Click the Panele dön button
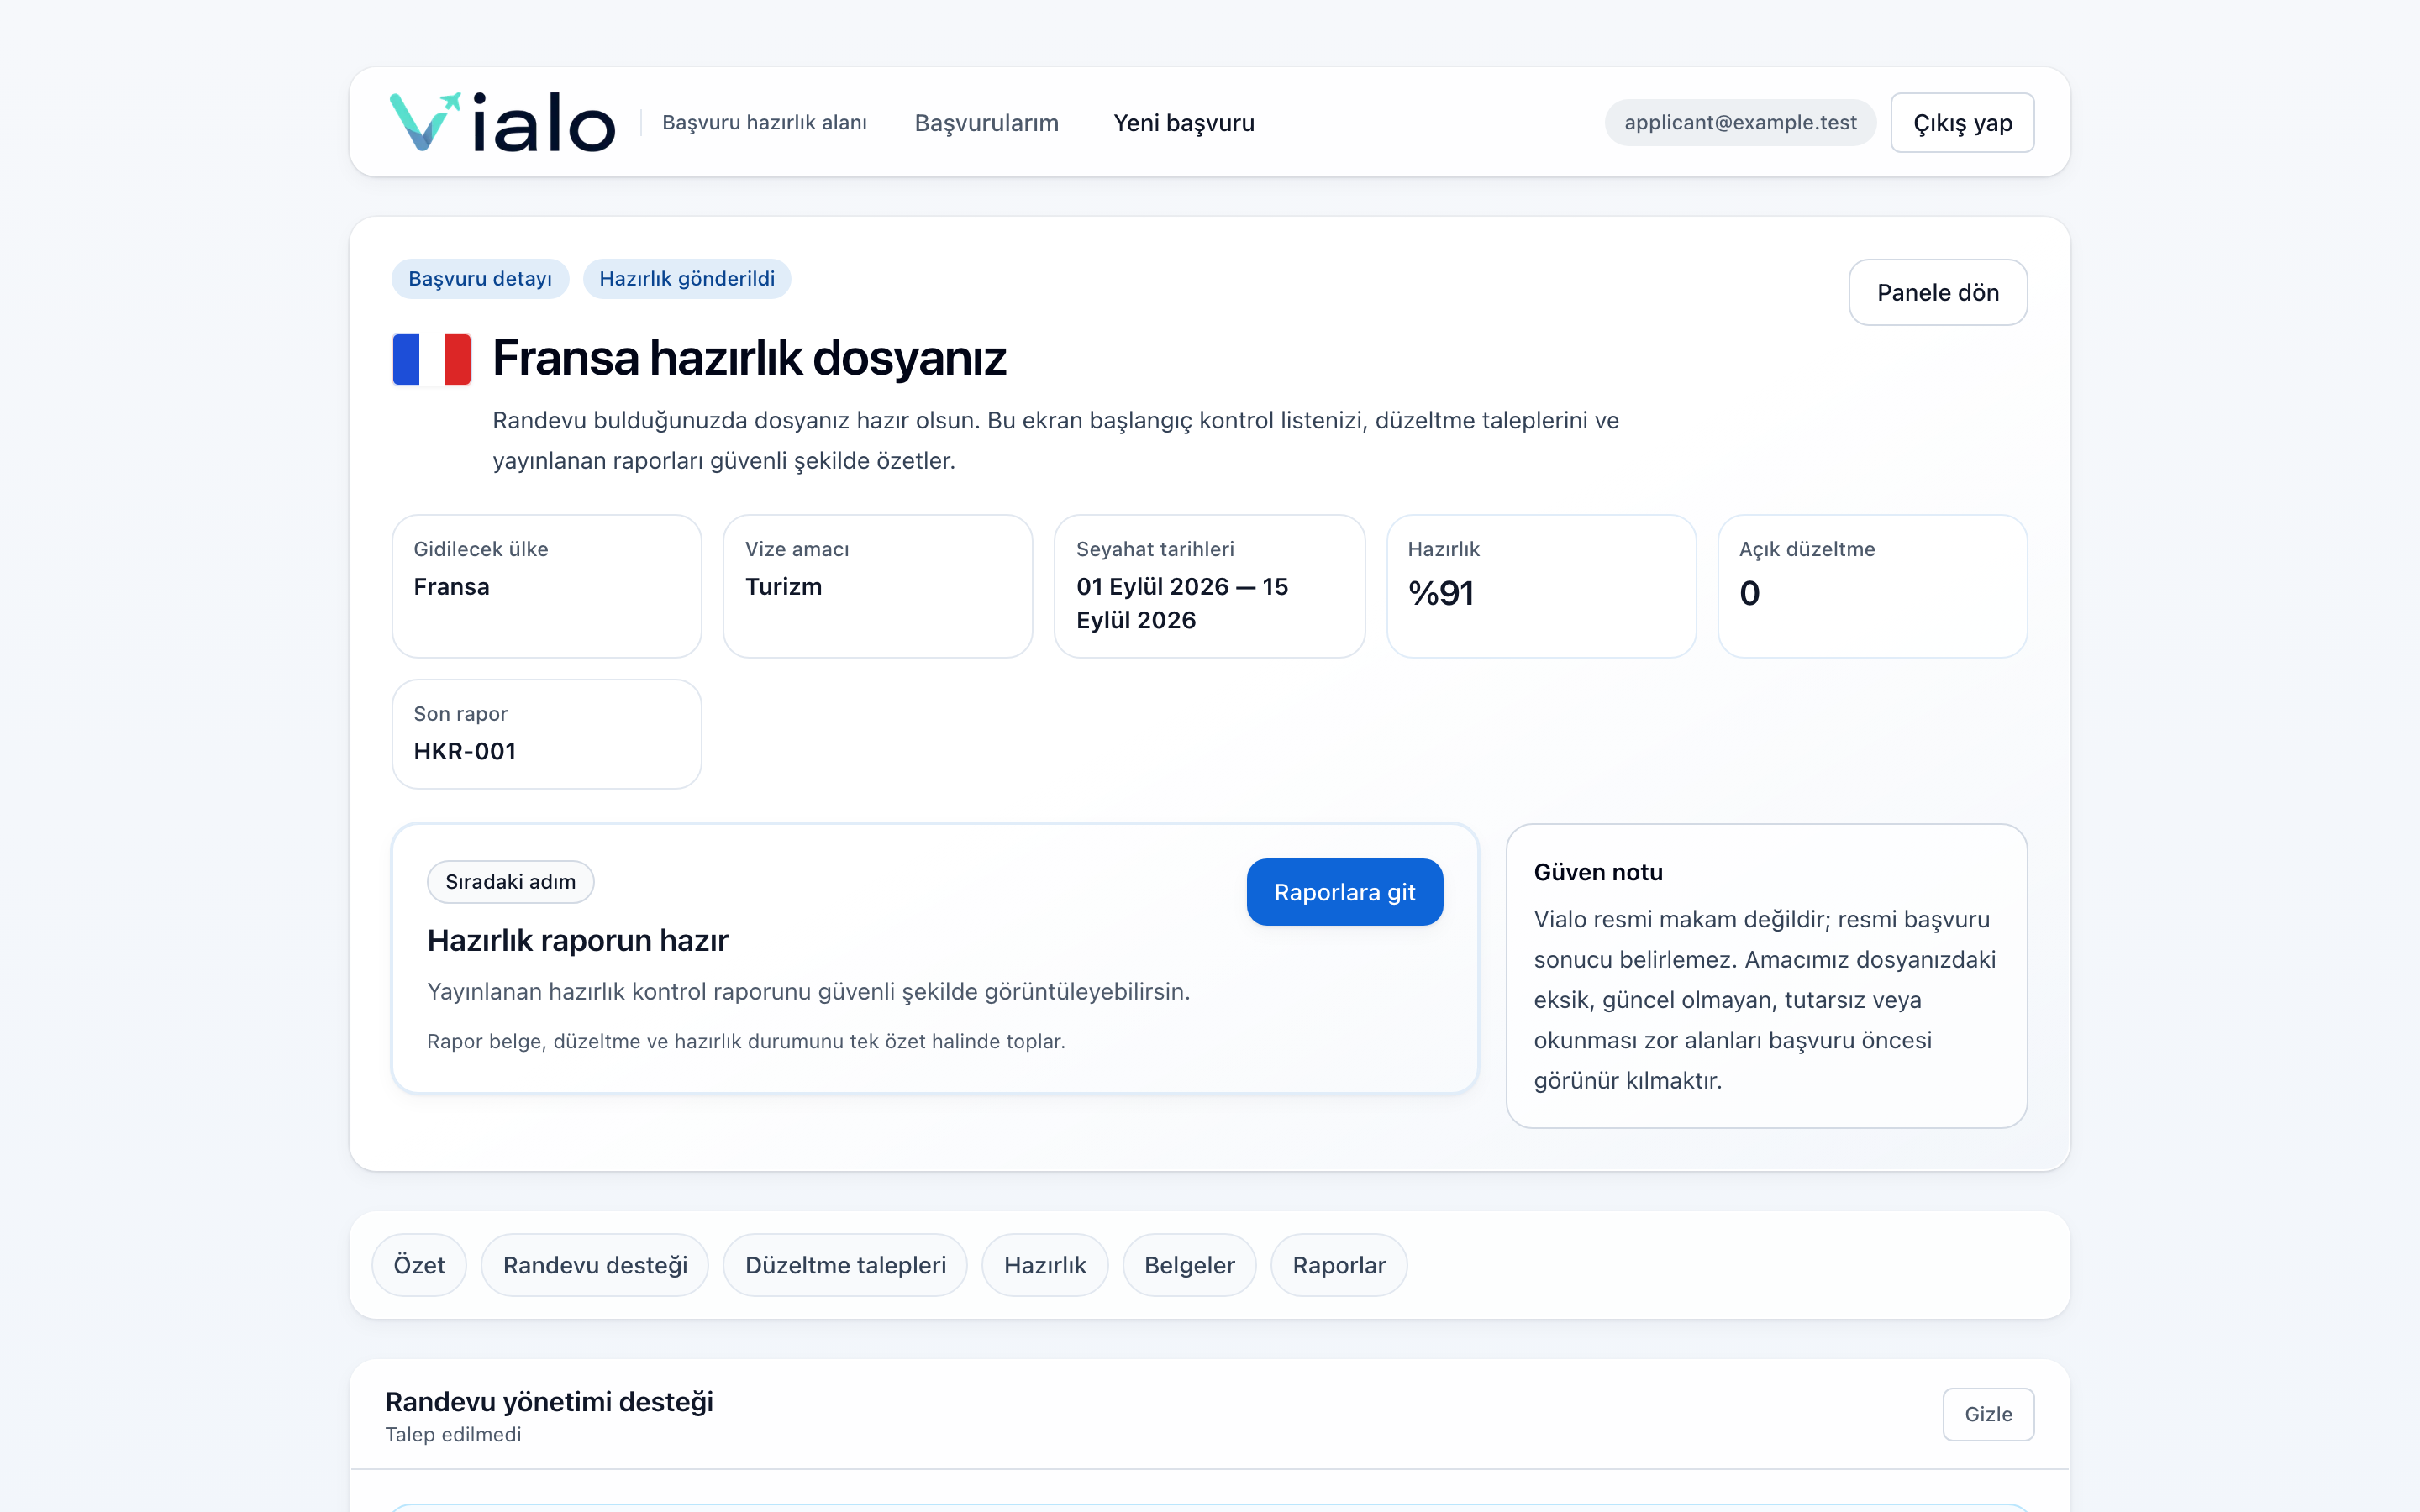 coord(1937,292)
